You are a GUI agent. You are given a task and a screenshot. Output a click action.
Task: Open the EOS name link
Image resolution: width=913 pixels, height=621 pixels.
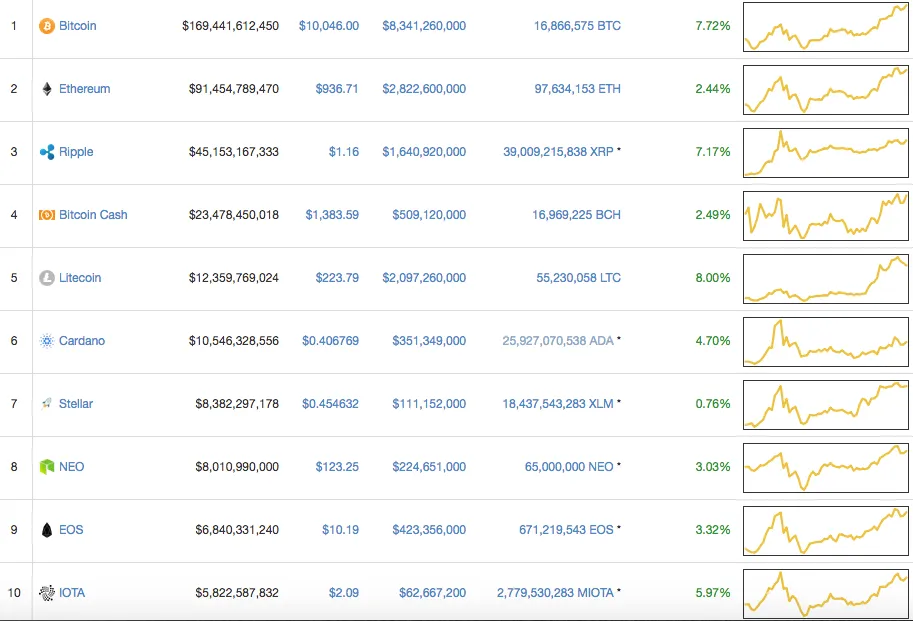coord(71,530)
